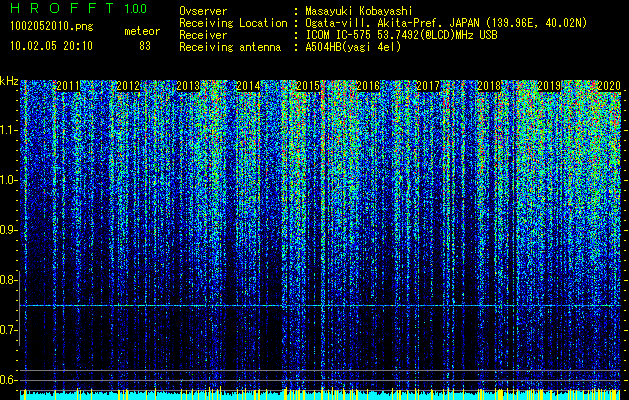Click the 0.7 kHz axis label
Image resolution: width=629 pixels, height=400 pixels.
click(x=9, y=330)
